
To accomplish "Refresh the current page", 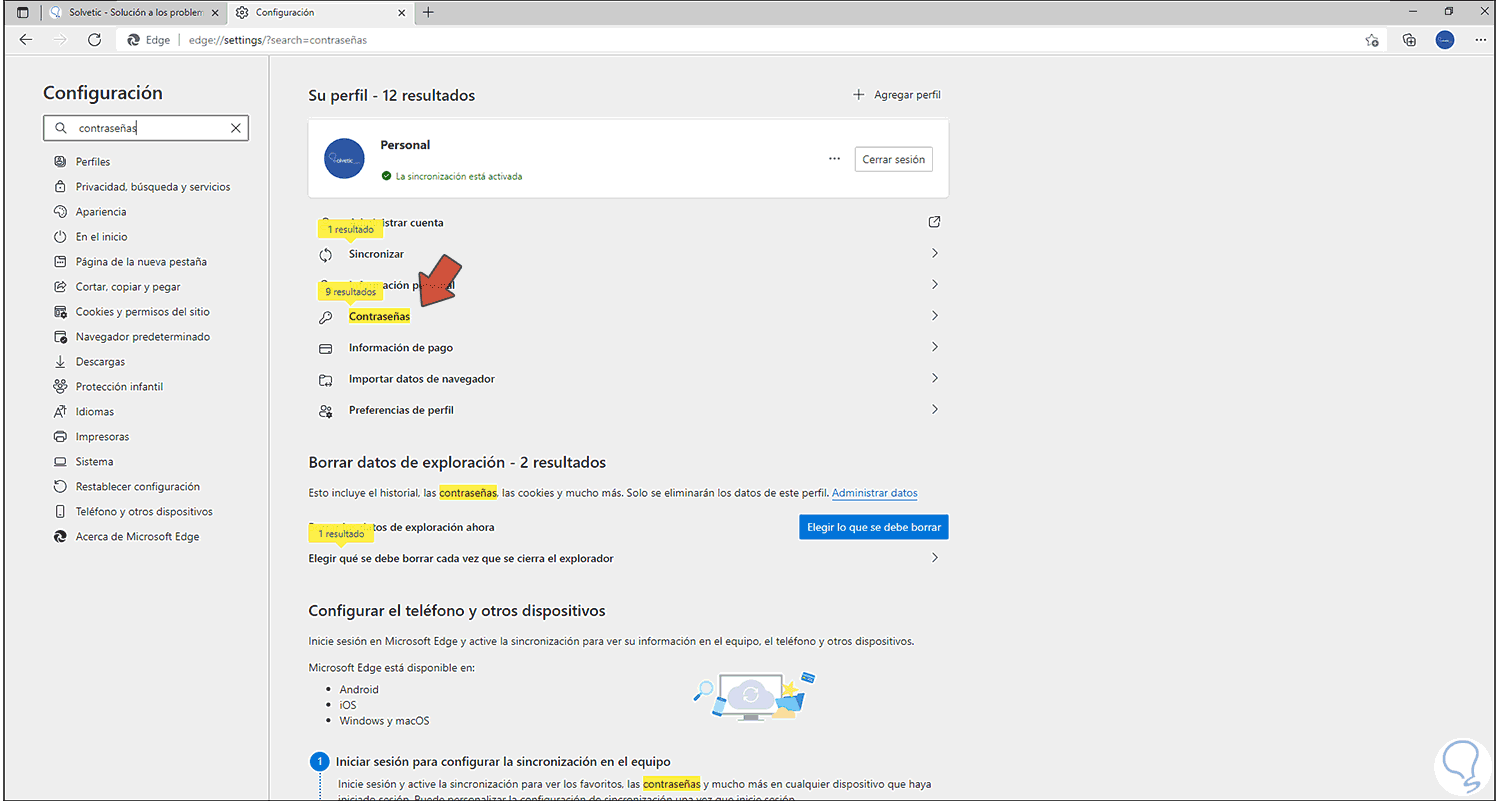I will tap(94, 40).
